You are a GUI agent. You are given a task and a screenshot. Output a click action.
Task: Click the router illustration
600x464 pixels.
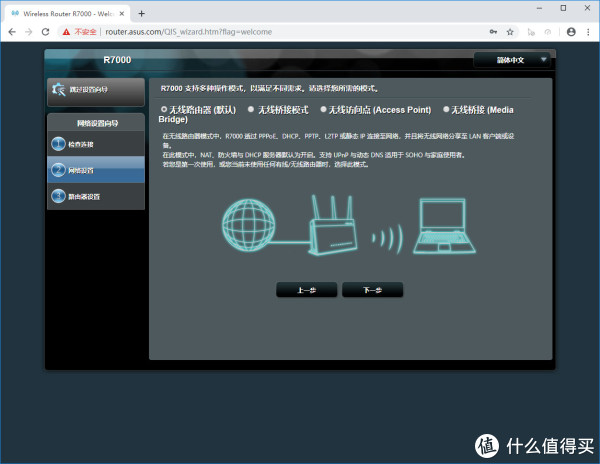tap(333, 225)
